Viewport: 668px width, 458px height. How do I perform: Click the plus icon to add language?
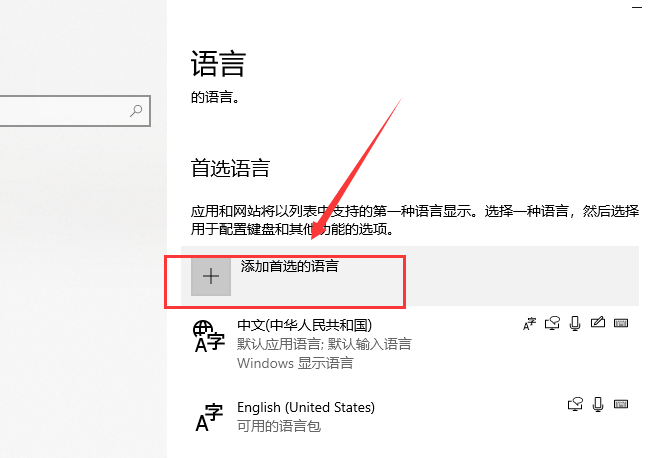pos(211,276)
